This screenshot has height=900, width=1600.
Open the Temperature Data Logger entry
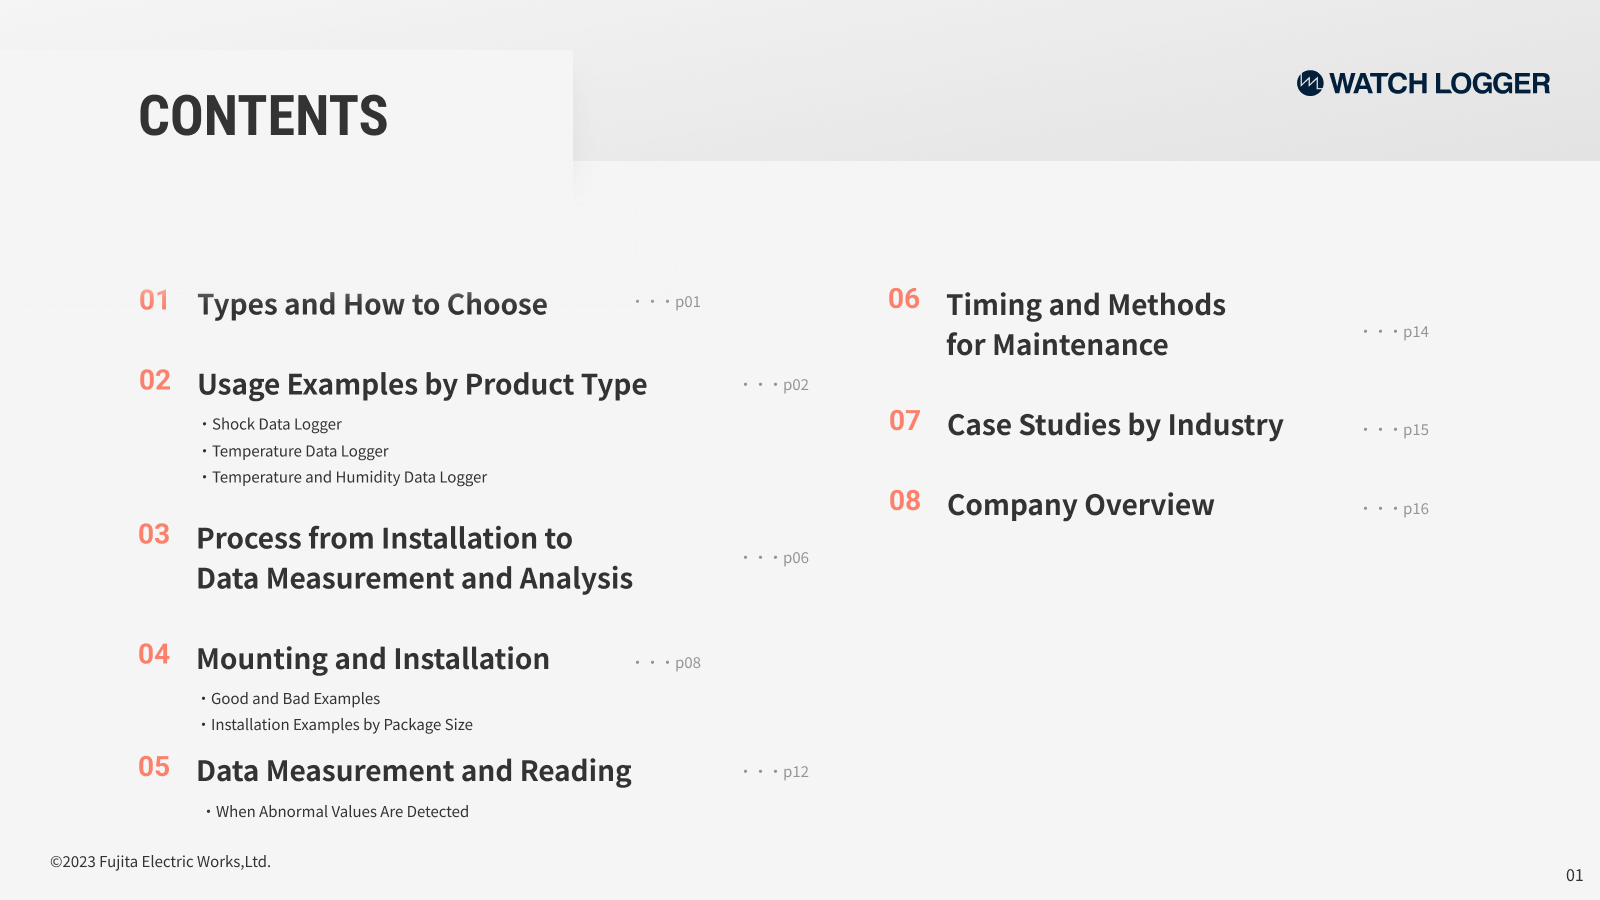300,451
